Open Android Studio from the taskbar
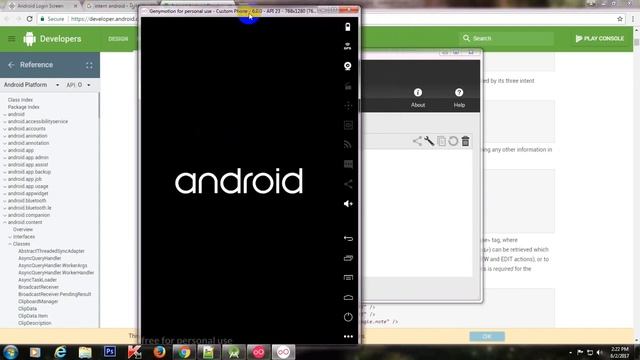This screenshot has height=360, width=640. pyautogui.click(x=233, y=352)
